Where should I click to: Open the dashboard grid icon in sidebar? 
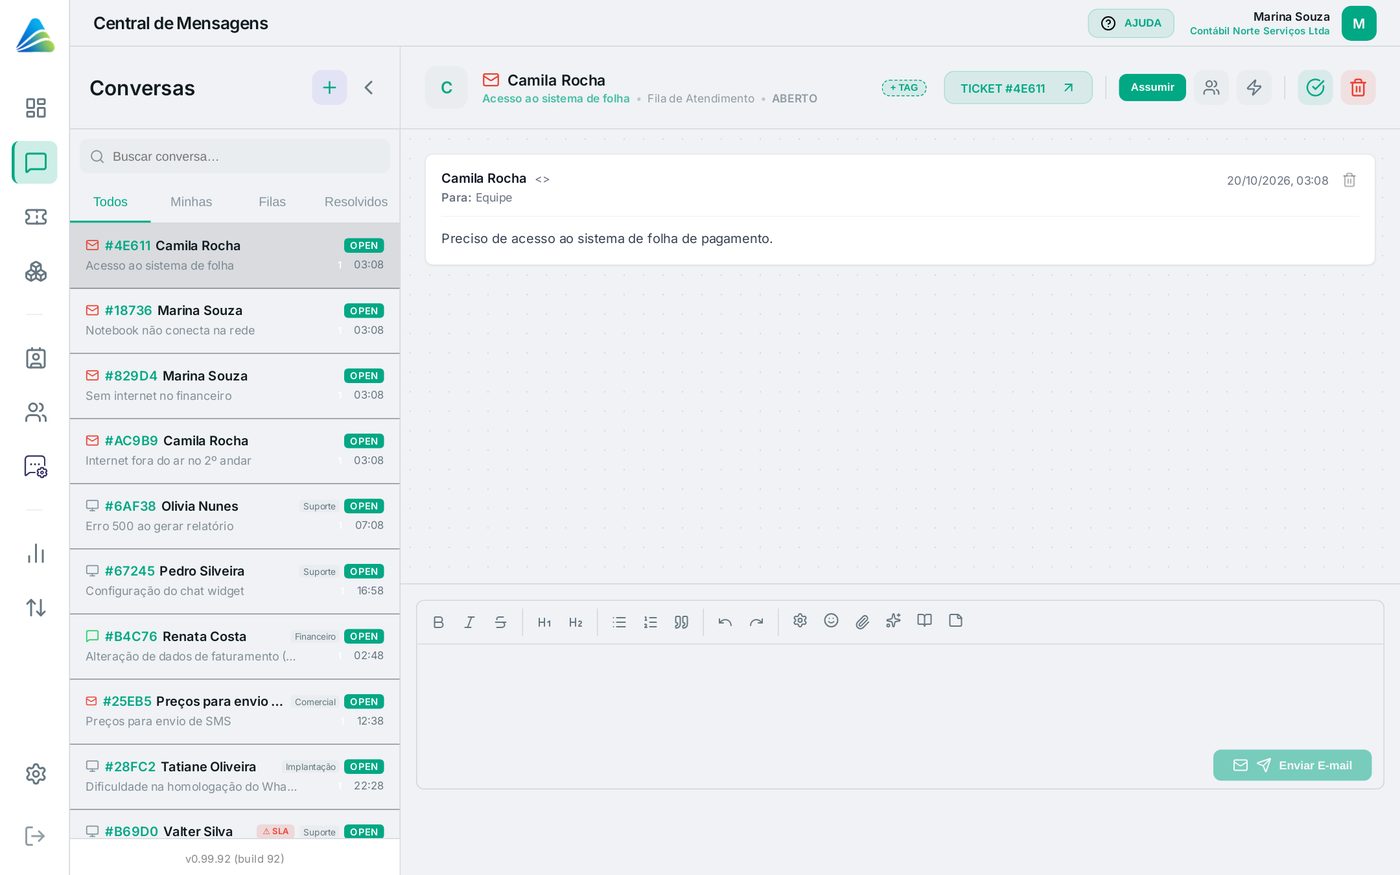(36, 108)
